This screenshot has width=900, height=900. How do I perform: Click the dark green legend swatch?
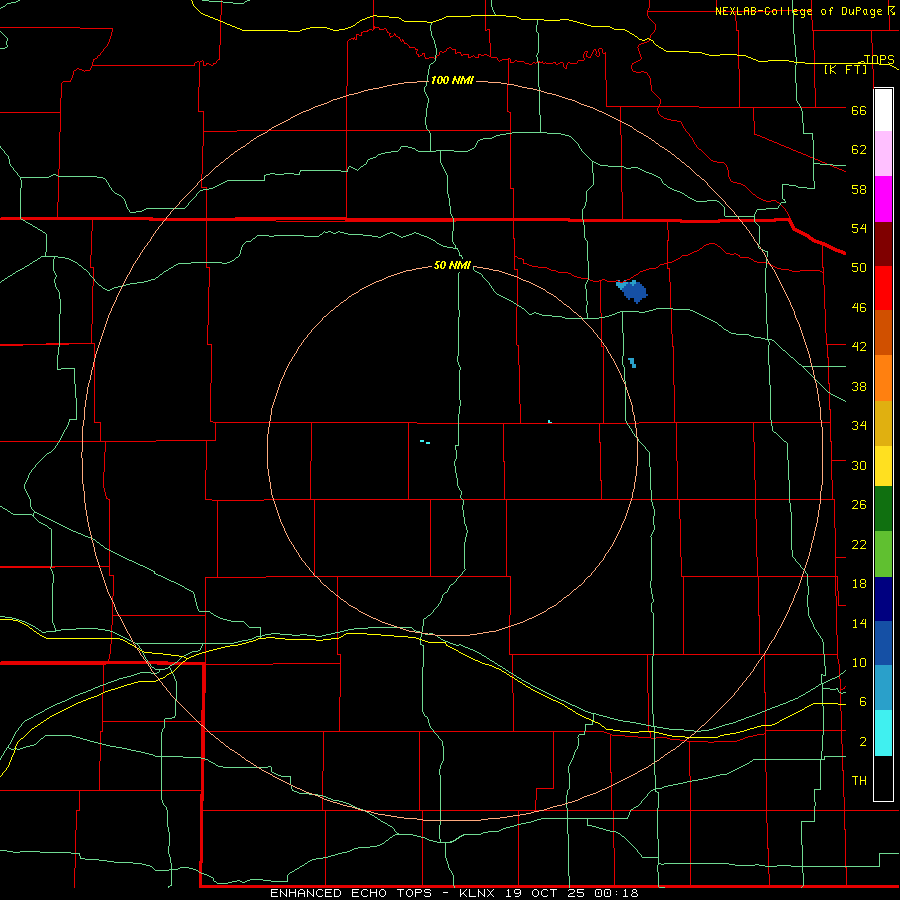883,509
